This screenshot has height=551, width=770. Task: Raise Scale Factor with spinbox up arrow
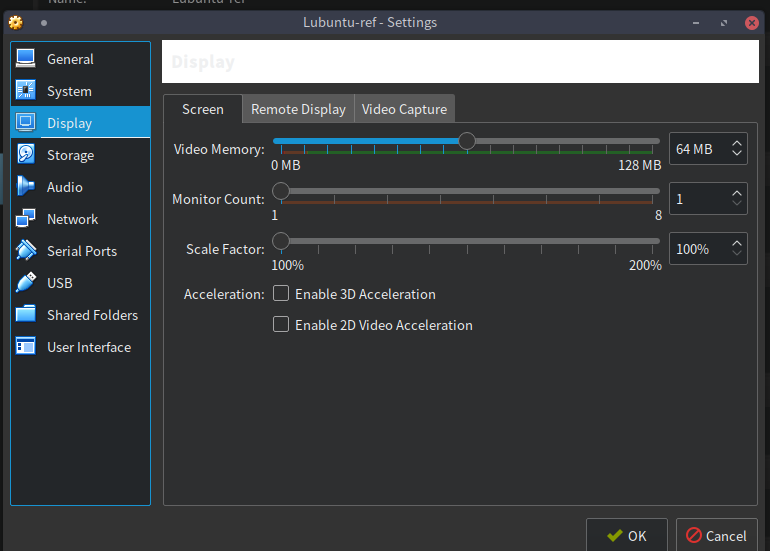737,243
